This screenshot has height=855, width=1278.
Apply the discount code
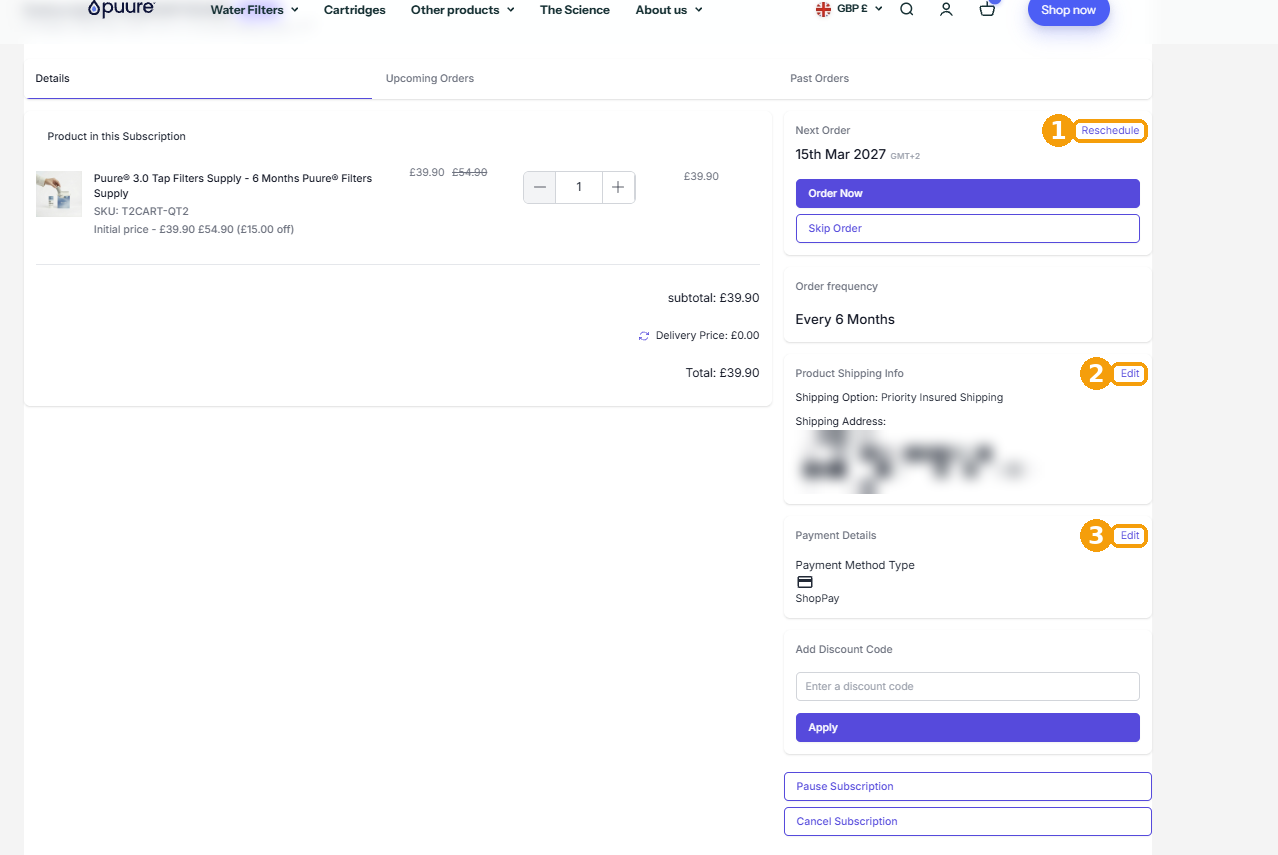click(x=968, y=728)
